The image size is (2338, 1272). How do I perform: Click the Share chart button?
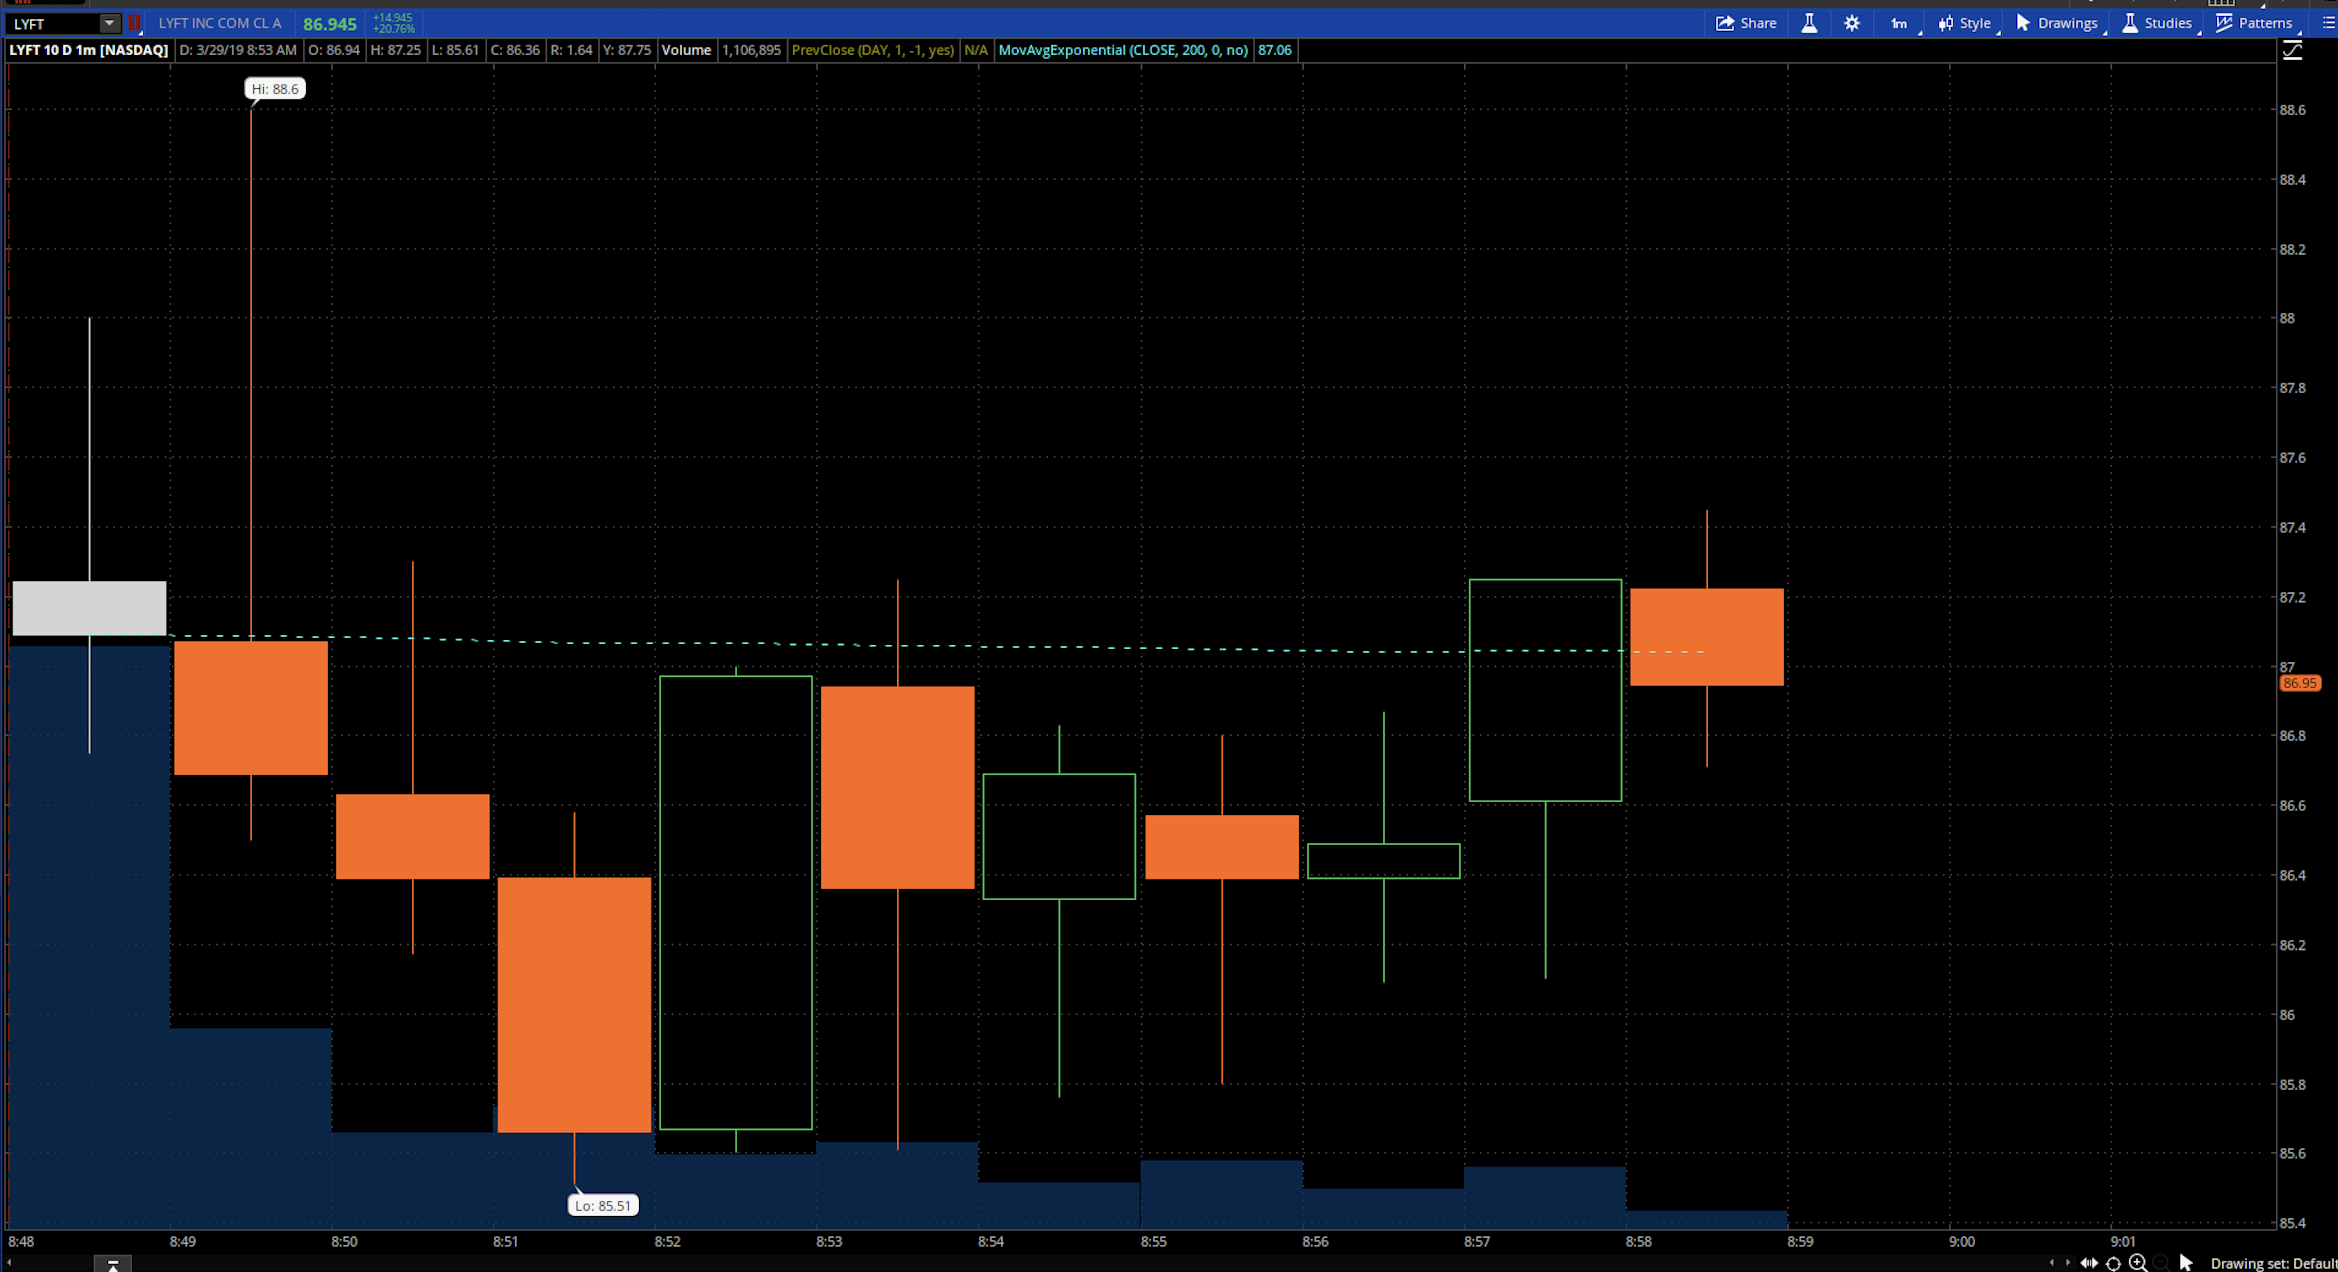(x=1746, y=23)
